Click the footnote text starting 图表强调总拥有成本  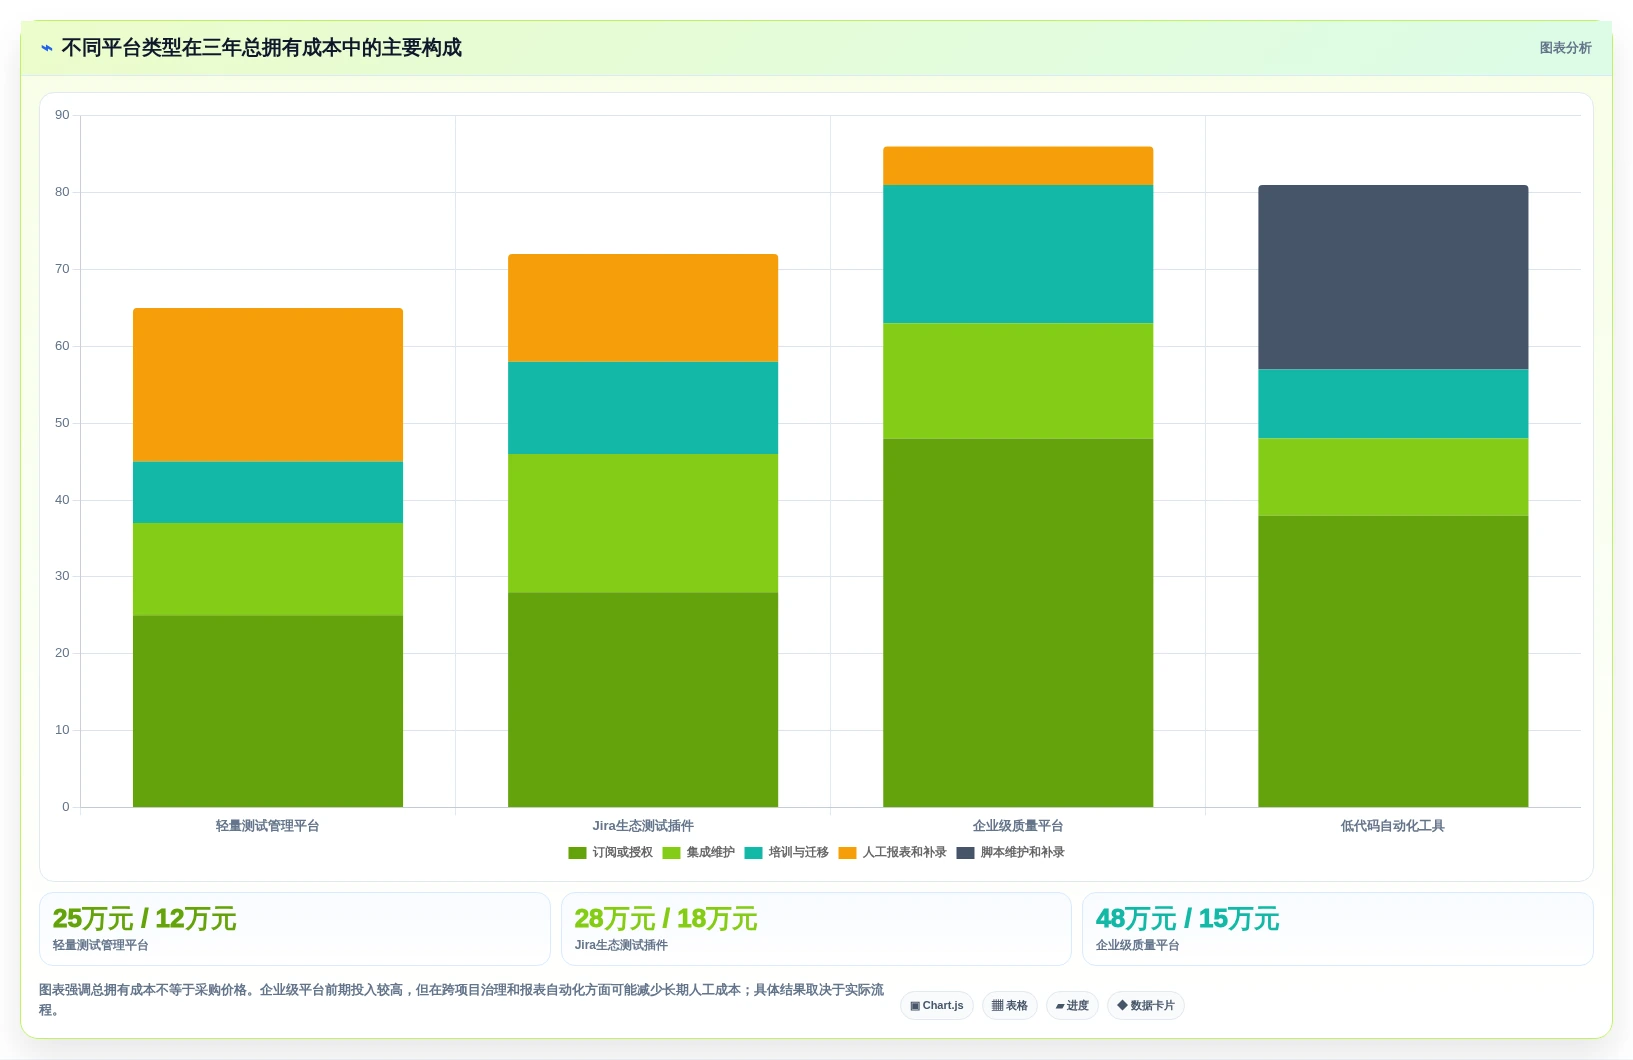click(x=461, y=1000)
